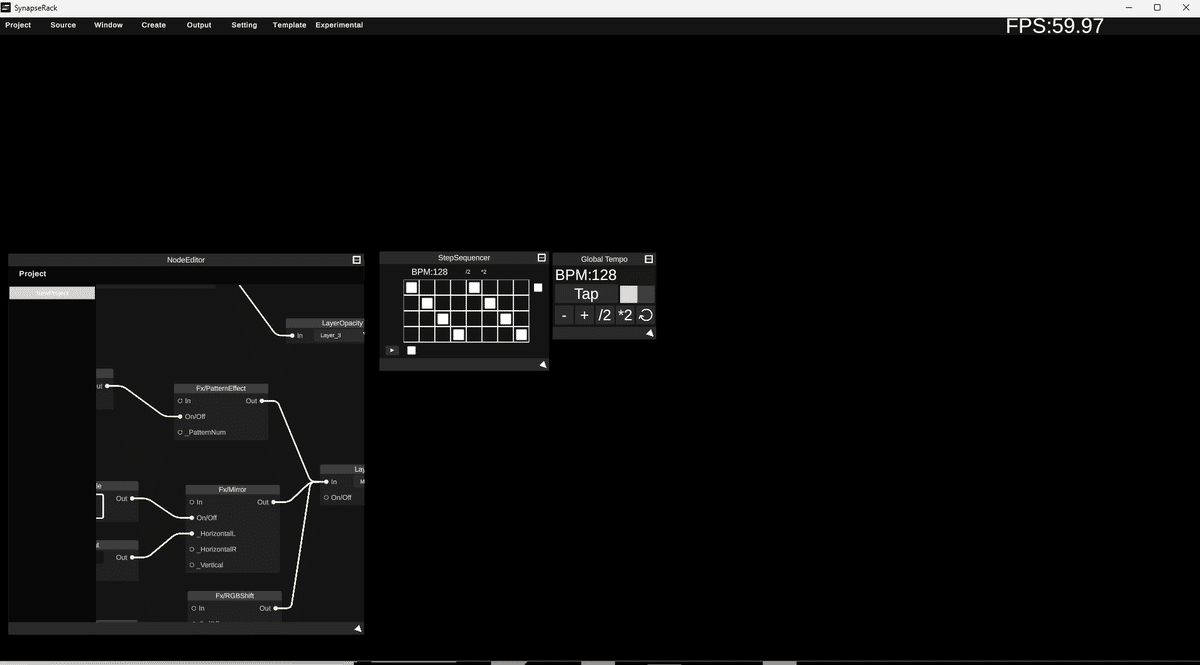Viewport: 1200px width, 665px height.
Task: Click the SynapseRack icon in the title bar
Action: (8, 7)
